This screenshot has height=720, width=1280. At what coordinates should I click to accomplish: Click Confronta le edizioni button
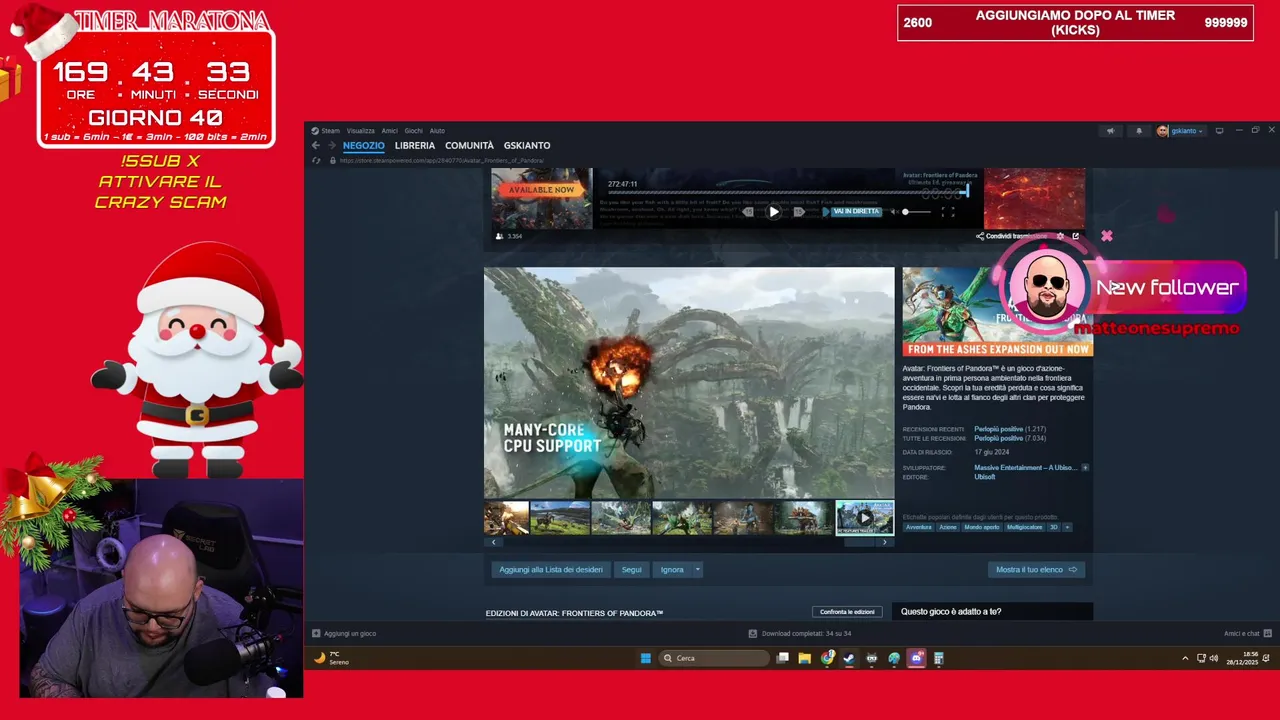coord(847,612)
